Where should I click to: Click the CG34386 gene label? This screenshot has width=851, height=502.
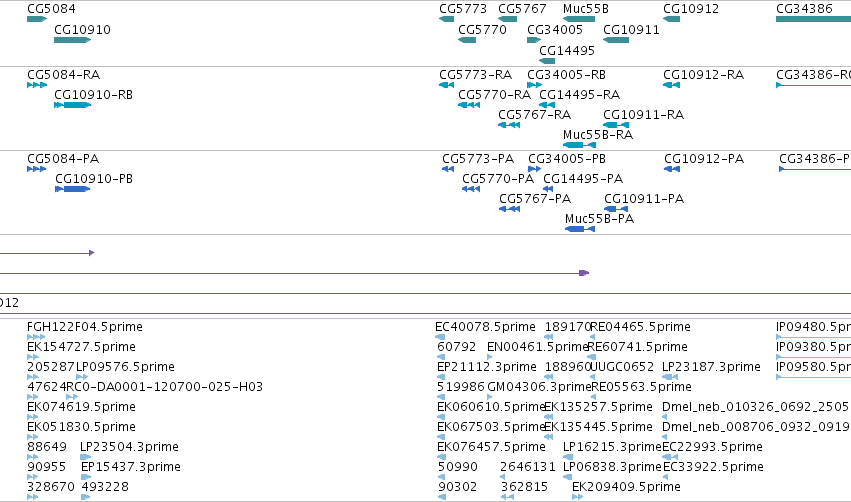click(804, 9)
